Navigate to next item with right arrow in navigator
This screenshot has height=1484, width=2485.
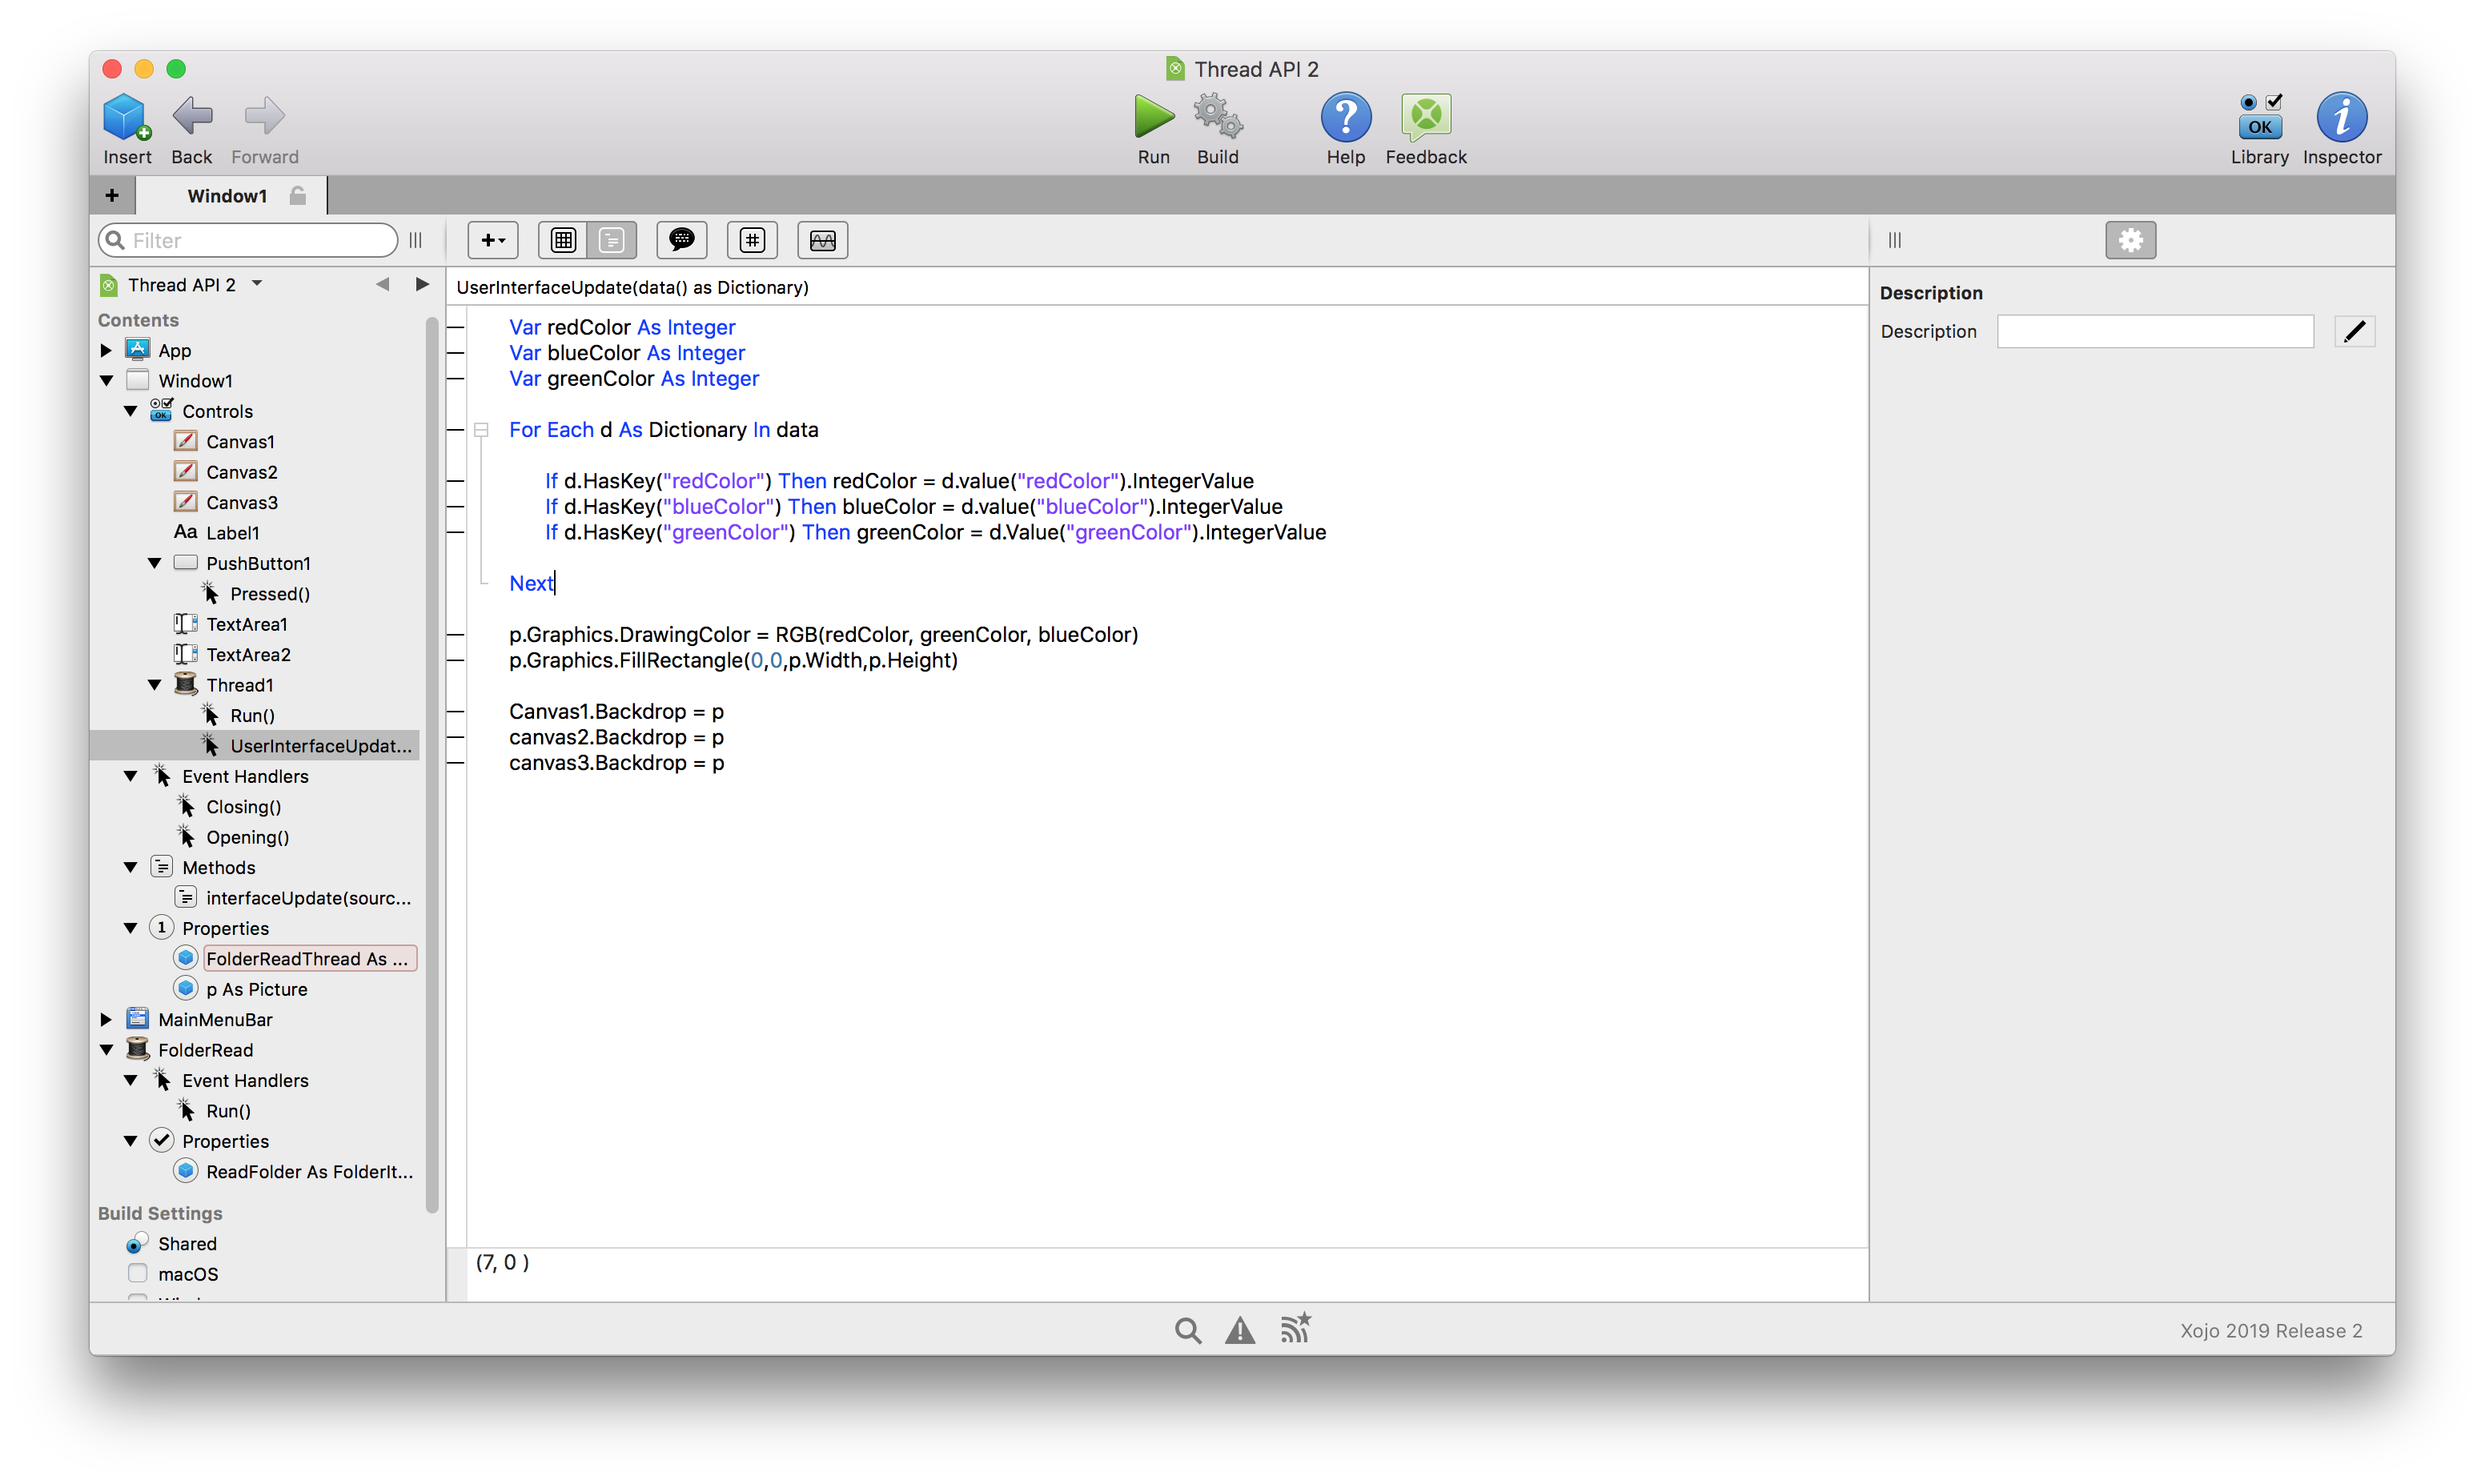[x=422, y=284]
